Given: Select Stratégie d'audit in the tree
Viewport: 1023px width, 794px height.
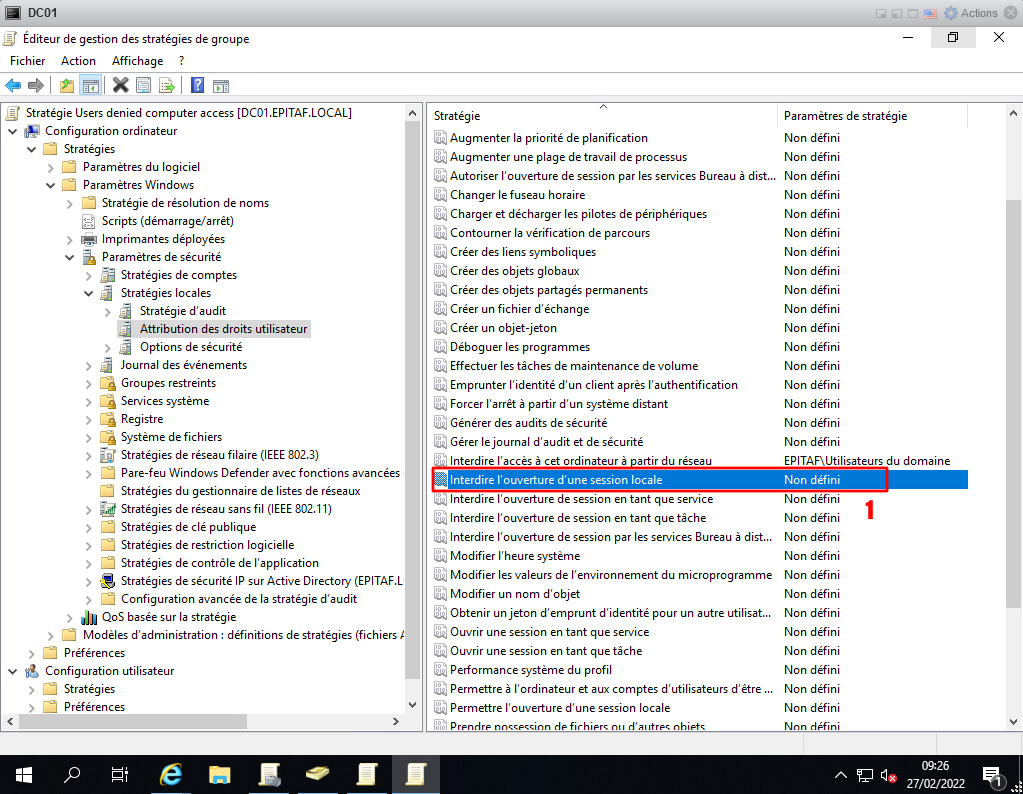Looking at the screenshot, I should click(181, 311).
